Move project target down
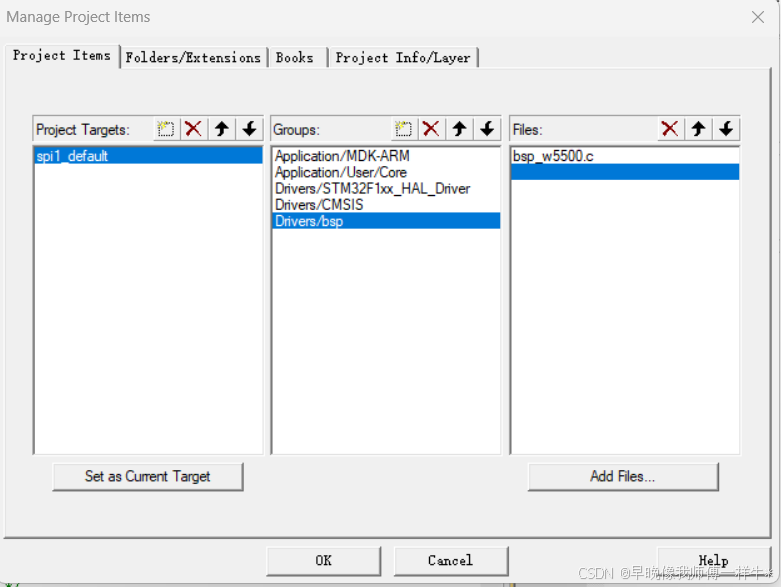Viewport: 781px width, 587px height. (x=249, y=129)
